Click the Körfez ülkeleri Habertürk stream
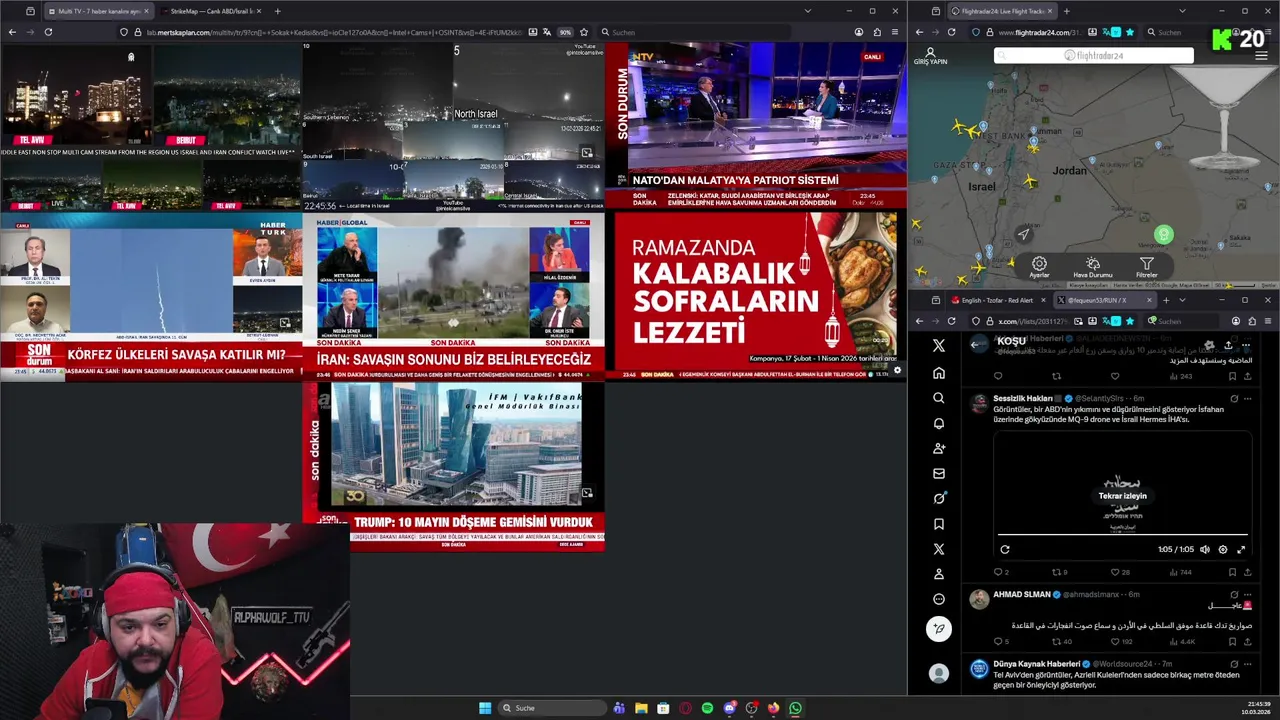Screen dimensions: 1280x720 tap(151, 296)
